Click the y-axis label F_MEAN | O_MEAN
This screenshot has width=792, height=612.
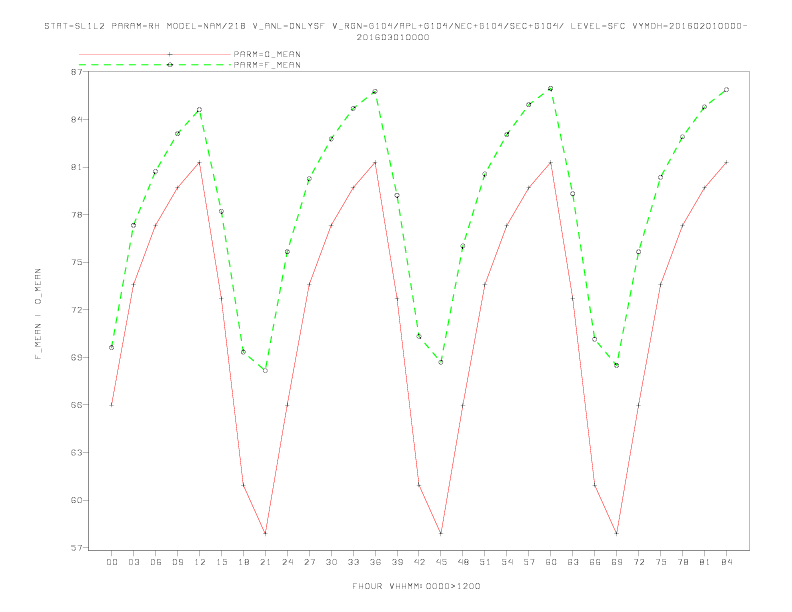point(38,314)
